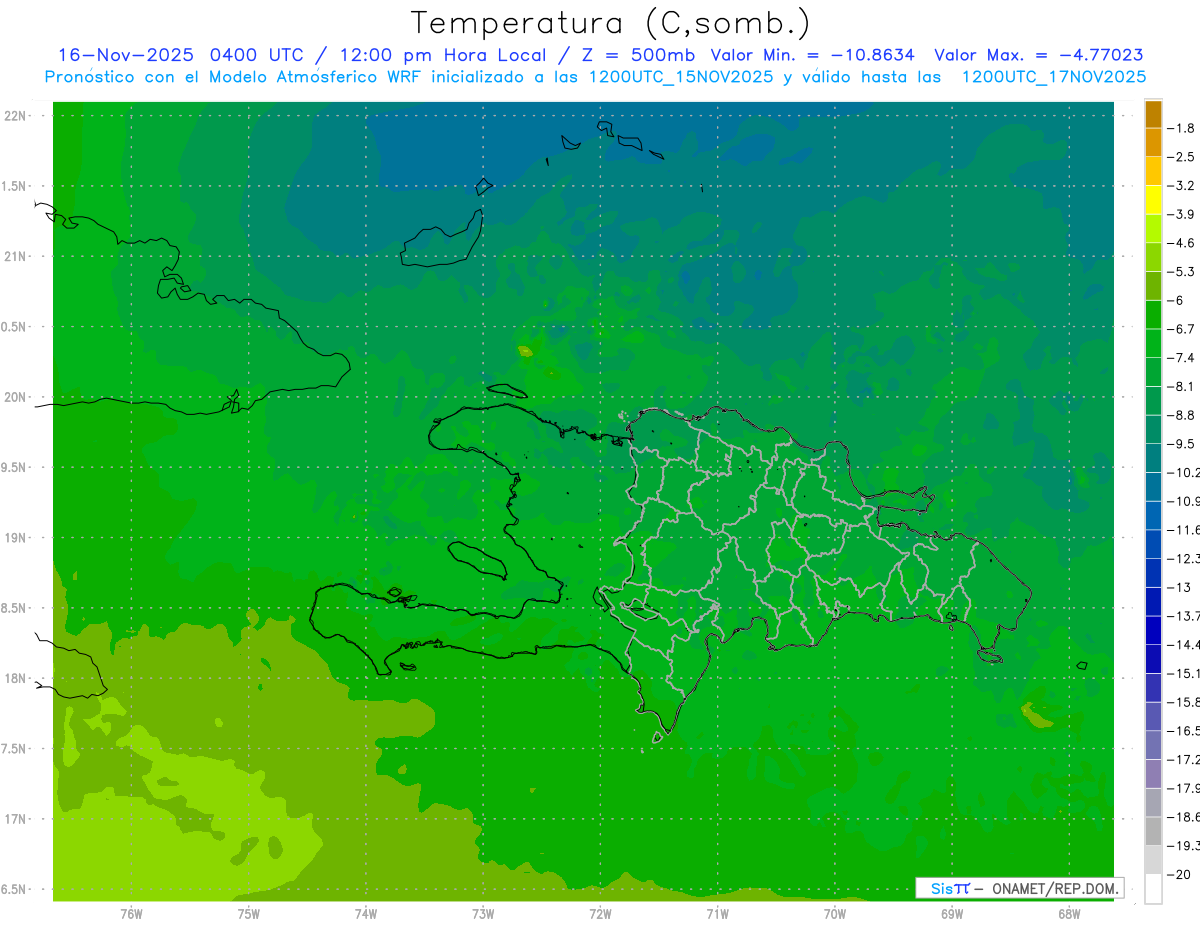This screenshot has height=927, width=1200.
Task: Click the '73W' longitude label
Action: coord(483,914)
